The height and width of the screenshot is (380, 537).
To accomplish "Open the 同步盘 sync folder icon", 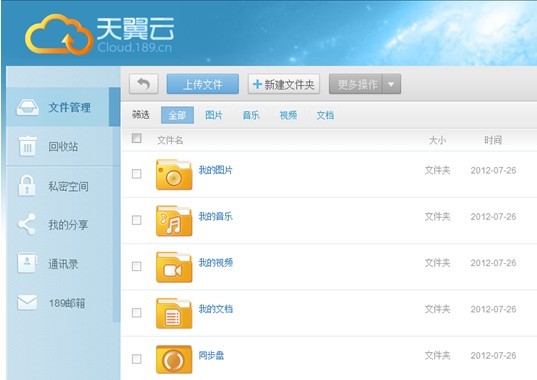I will 174,359.
